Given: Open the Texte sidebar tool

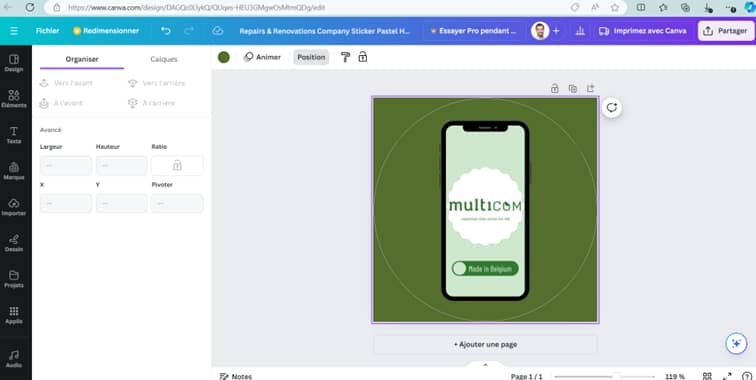Looking at the screenshot, I should [x=14, y=135].
